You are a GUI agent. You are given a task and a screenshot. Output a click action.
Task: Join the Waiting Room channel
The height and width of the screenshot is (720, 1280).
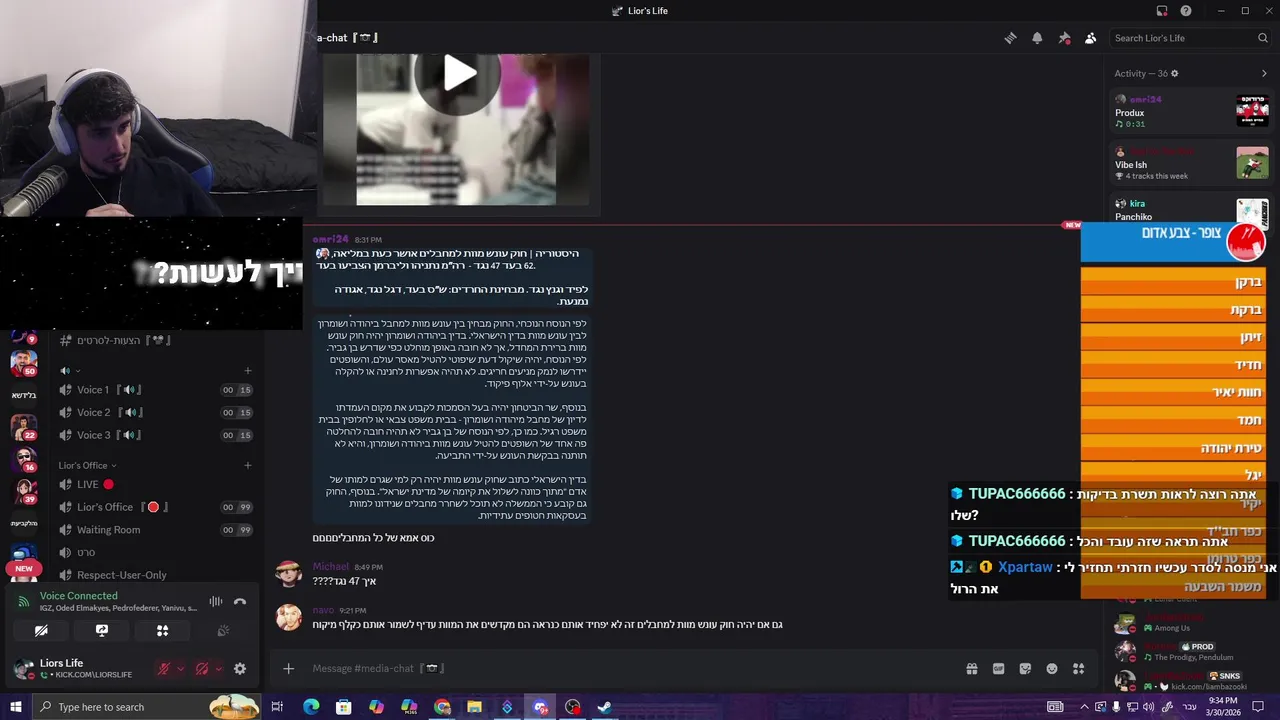tap(155, 530)
